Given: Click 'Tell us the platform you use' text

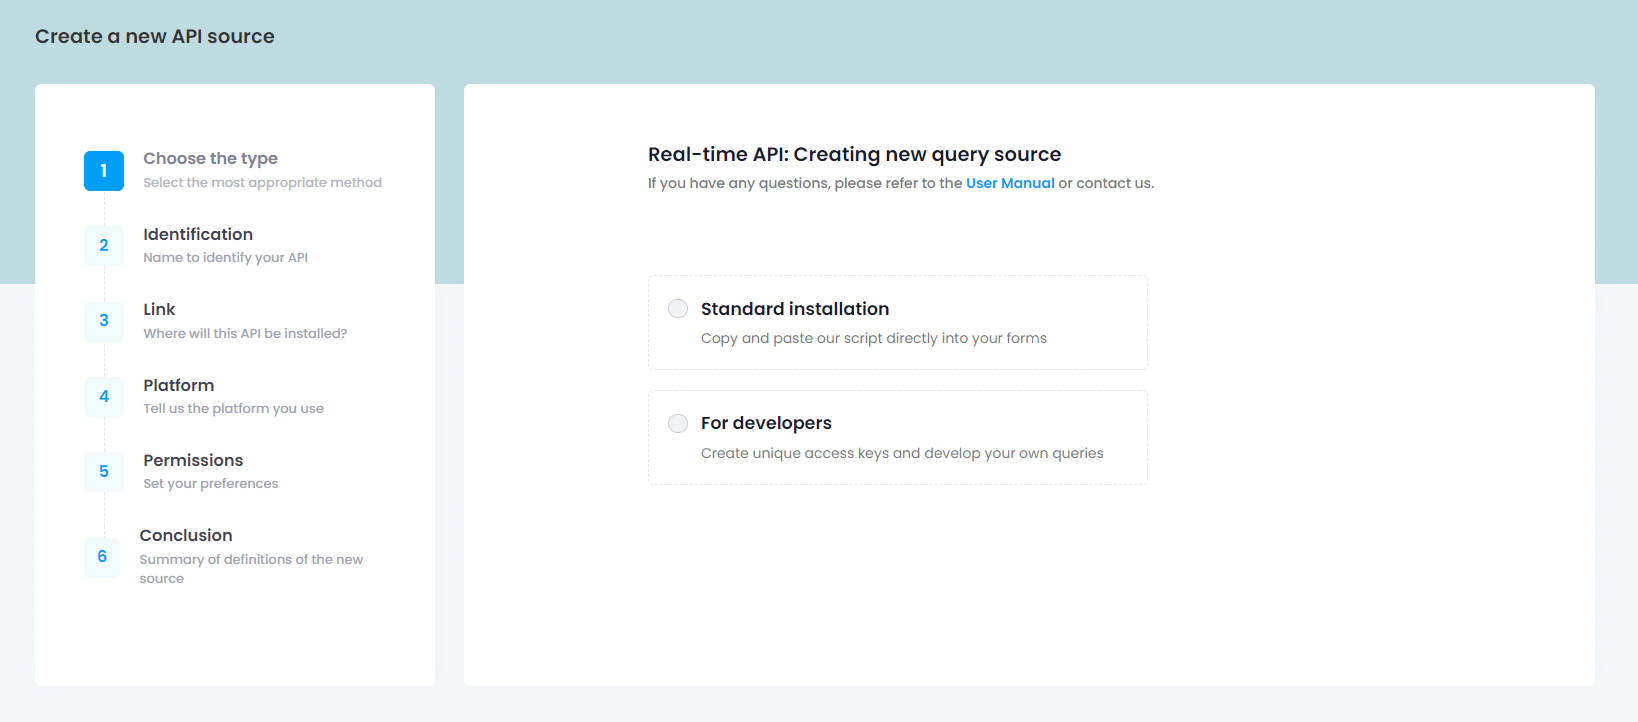Looking at the screenshot, I should (x=233, y=408).
